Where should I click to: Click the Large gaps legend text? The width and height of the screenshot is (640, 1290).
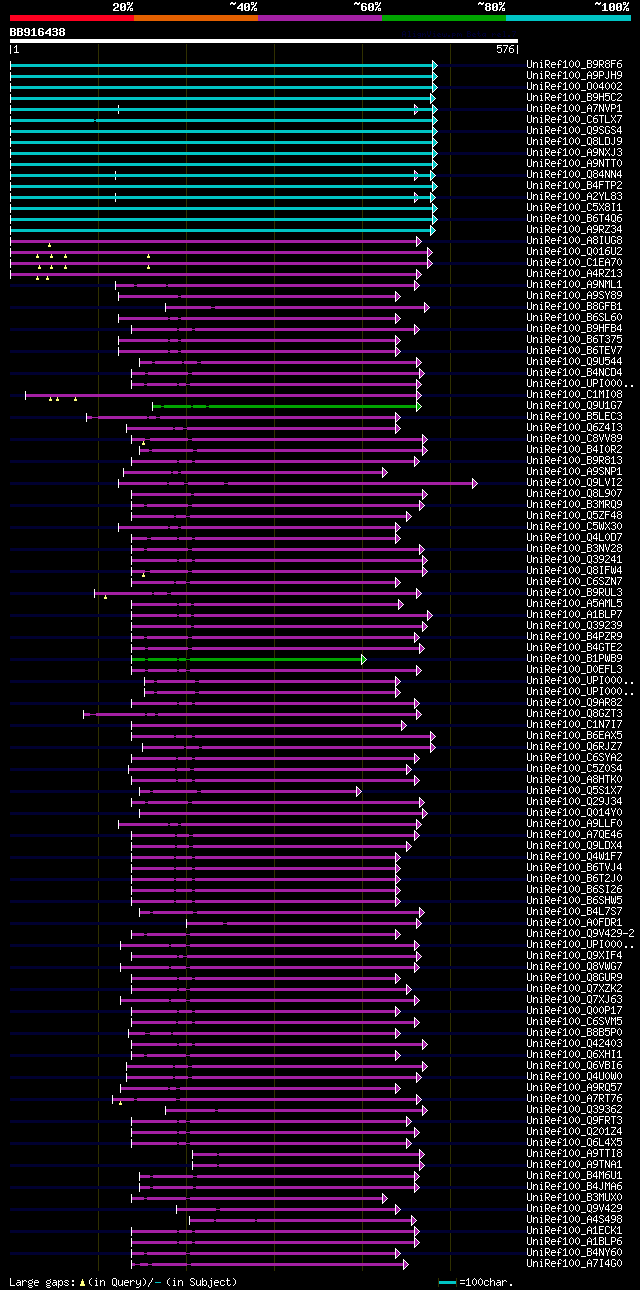(x=123, y=1281)
